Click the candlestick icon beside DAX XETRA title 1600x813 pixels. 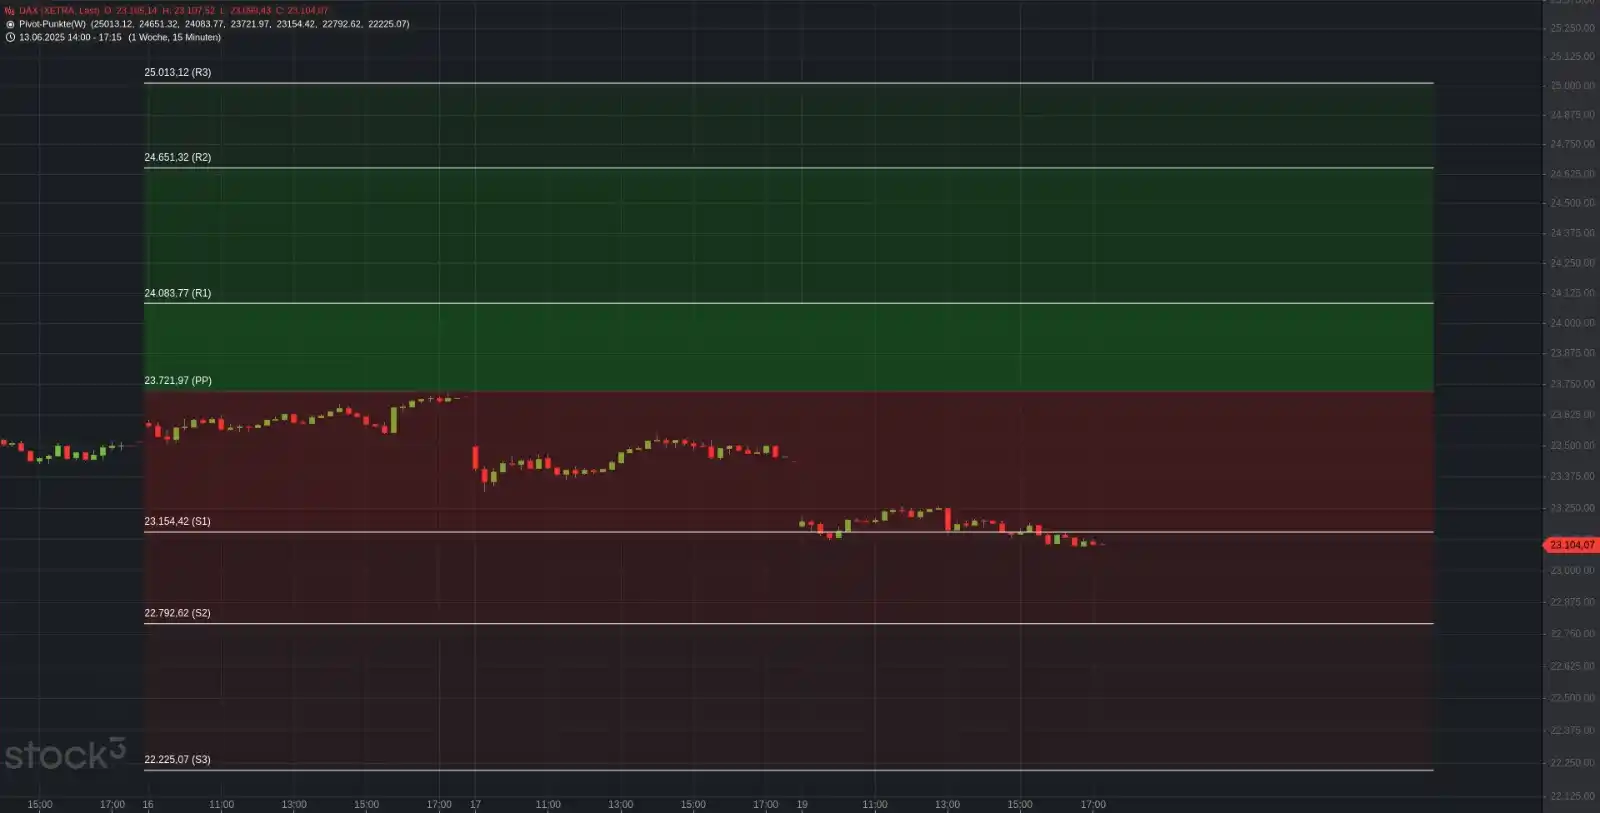pyautogui.click(x=10, y=11)
